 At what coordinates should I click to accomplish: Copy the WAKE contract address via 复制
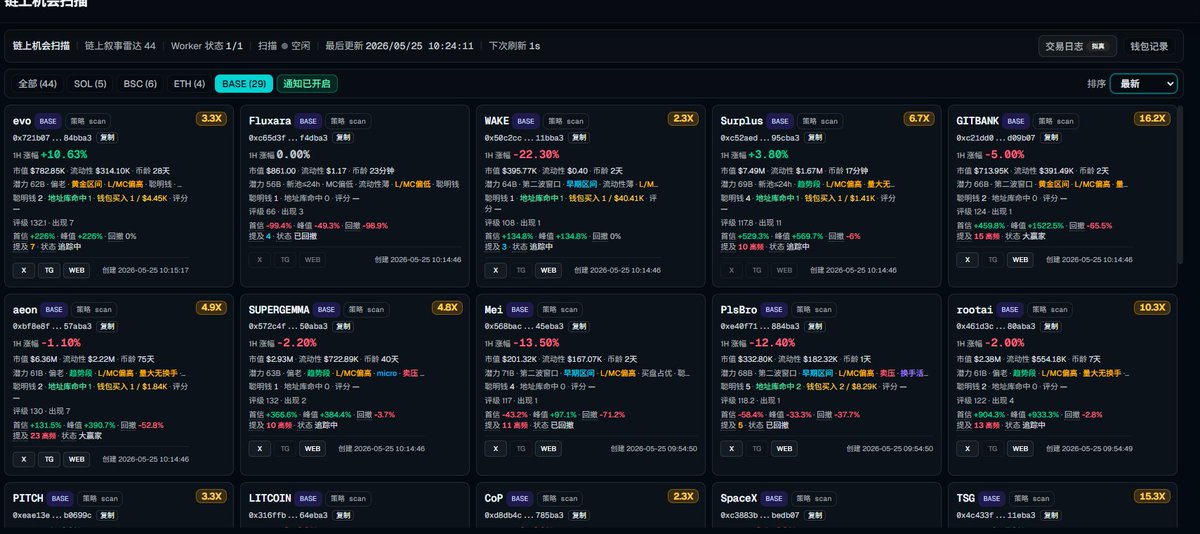pyautogui.click(x=581, y=137)
